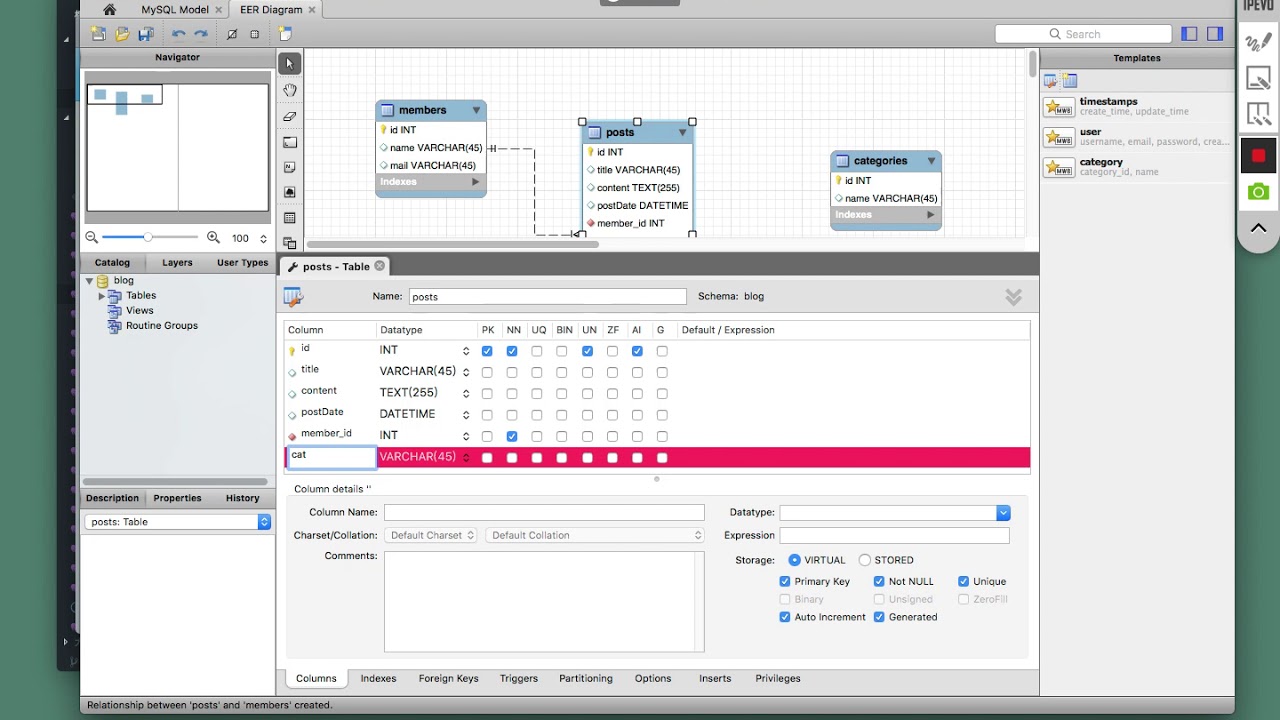Click the undo arrow icon

coord(178,34)
